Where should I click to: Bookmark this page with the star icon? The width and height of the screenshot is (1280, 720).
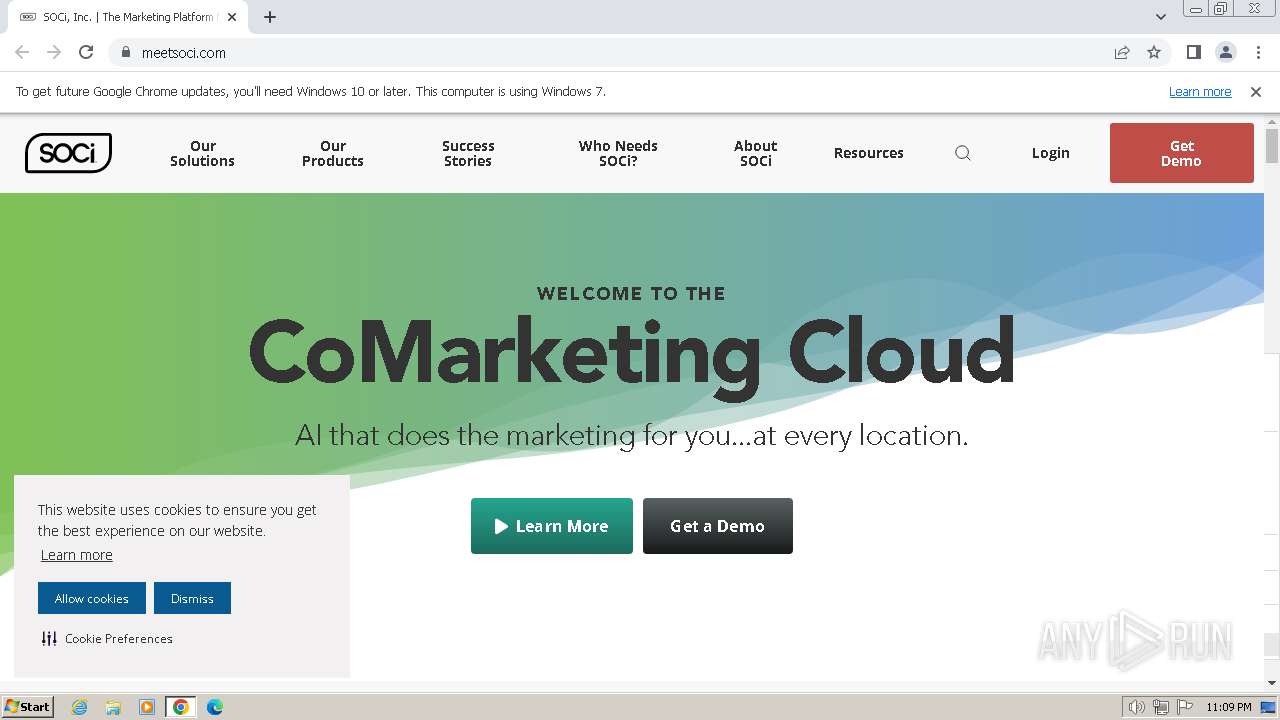pyautogui.click(x=1154, y=52)
